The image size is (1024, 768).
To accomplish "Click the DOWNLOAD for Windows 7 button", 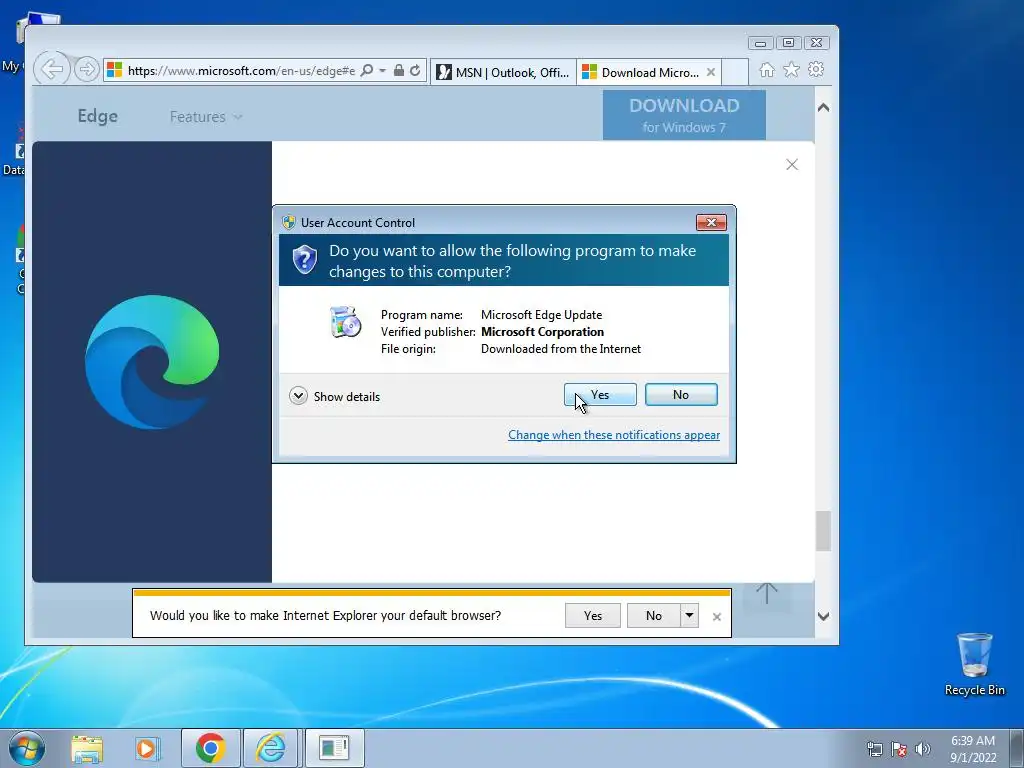I will pyautogui.click(x=684, y=115).
